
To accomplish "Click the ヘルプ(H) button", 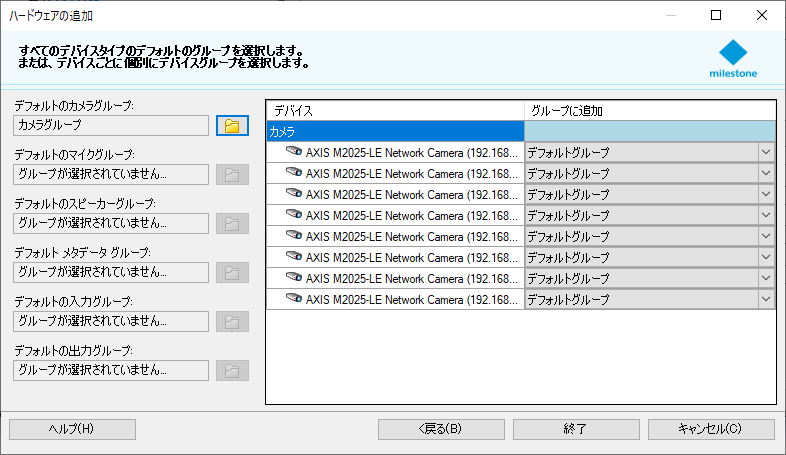I will 72,429.
